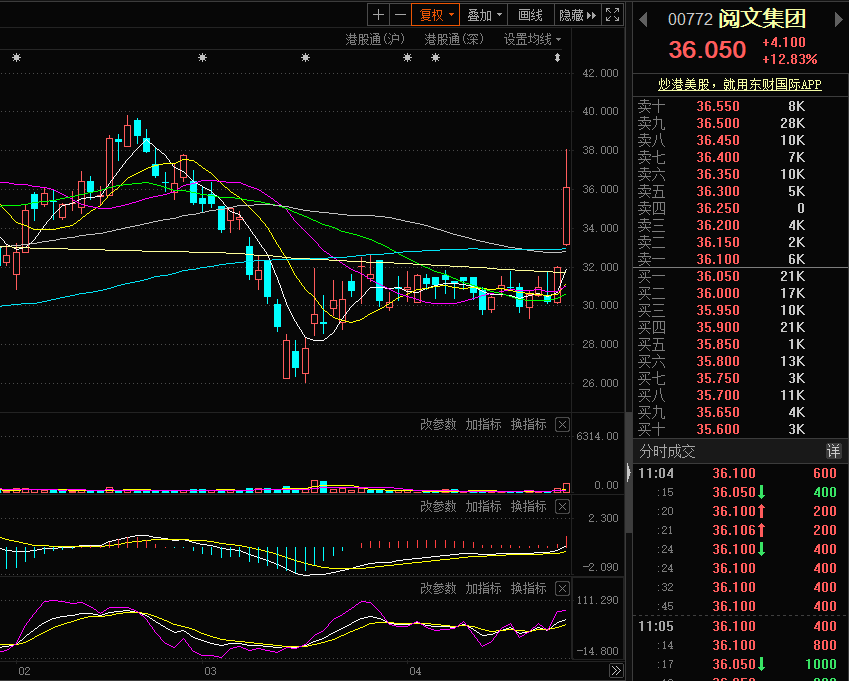
Task: Open the 叠加 dropdown menu
Action: [484, 15]
